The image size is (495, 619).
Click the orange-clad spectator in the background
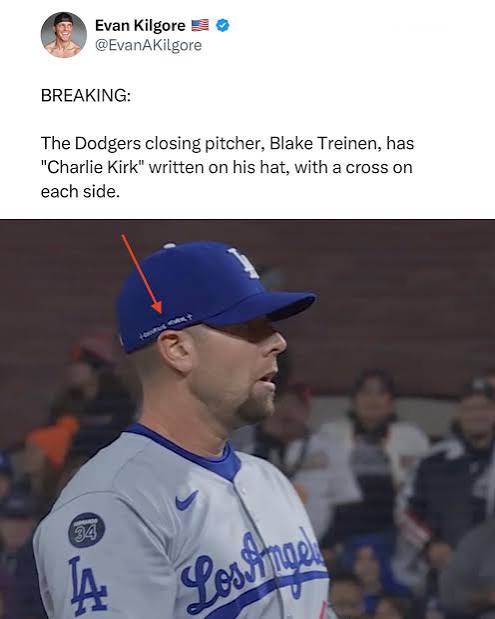(x=52, y=438)
